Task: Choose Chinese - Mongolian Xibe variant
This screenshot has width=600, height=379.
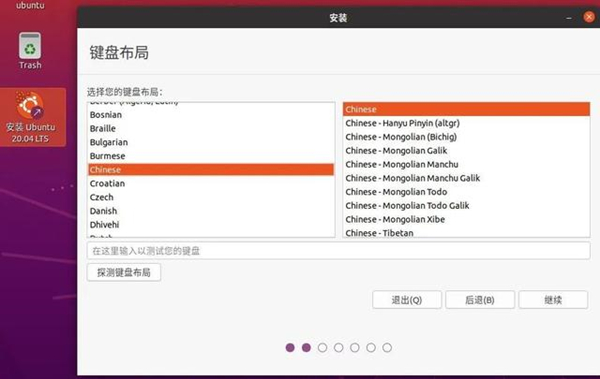Action: pyautogui.click(x=466, y=219)
